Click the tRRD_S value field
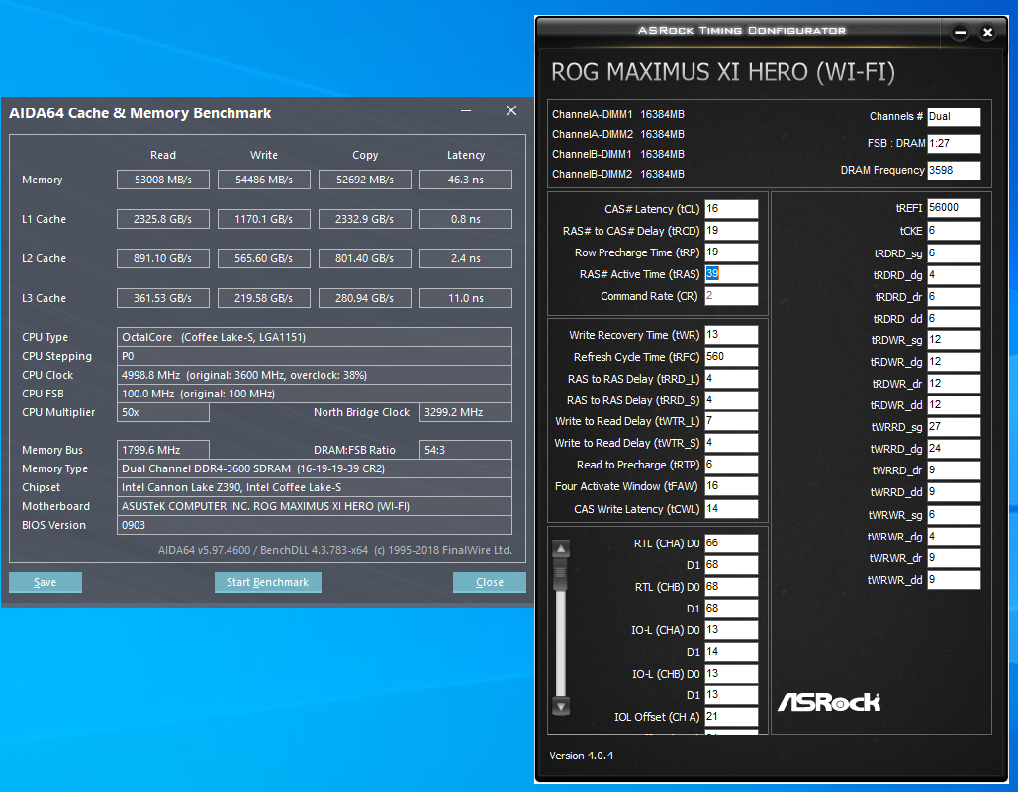 731,400
